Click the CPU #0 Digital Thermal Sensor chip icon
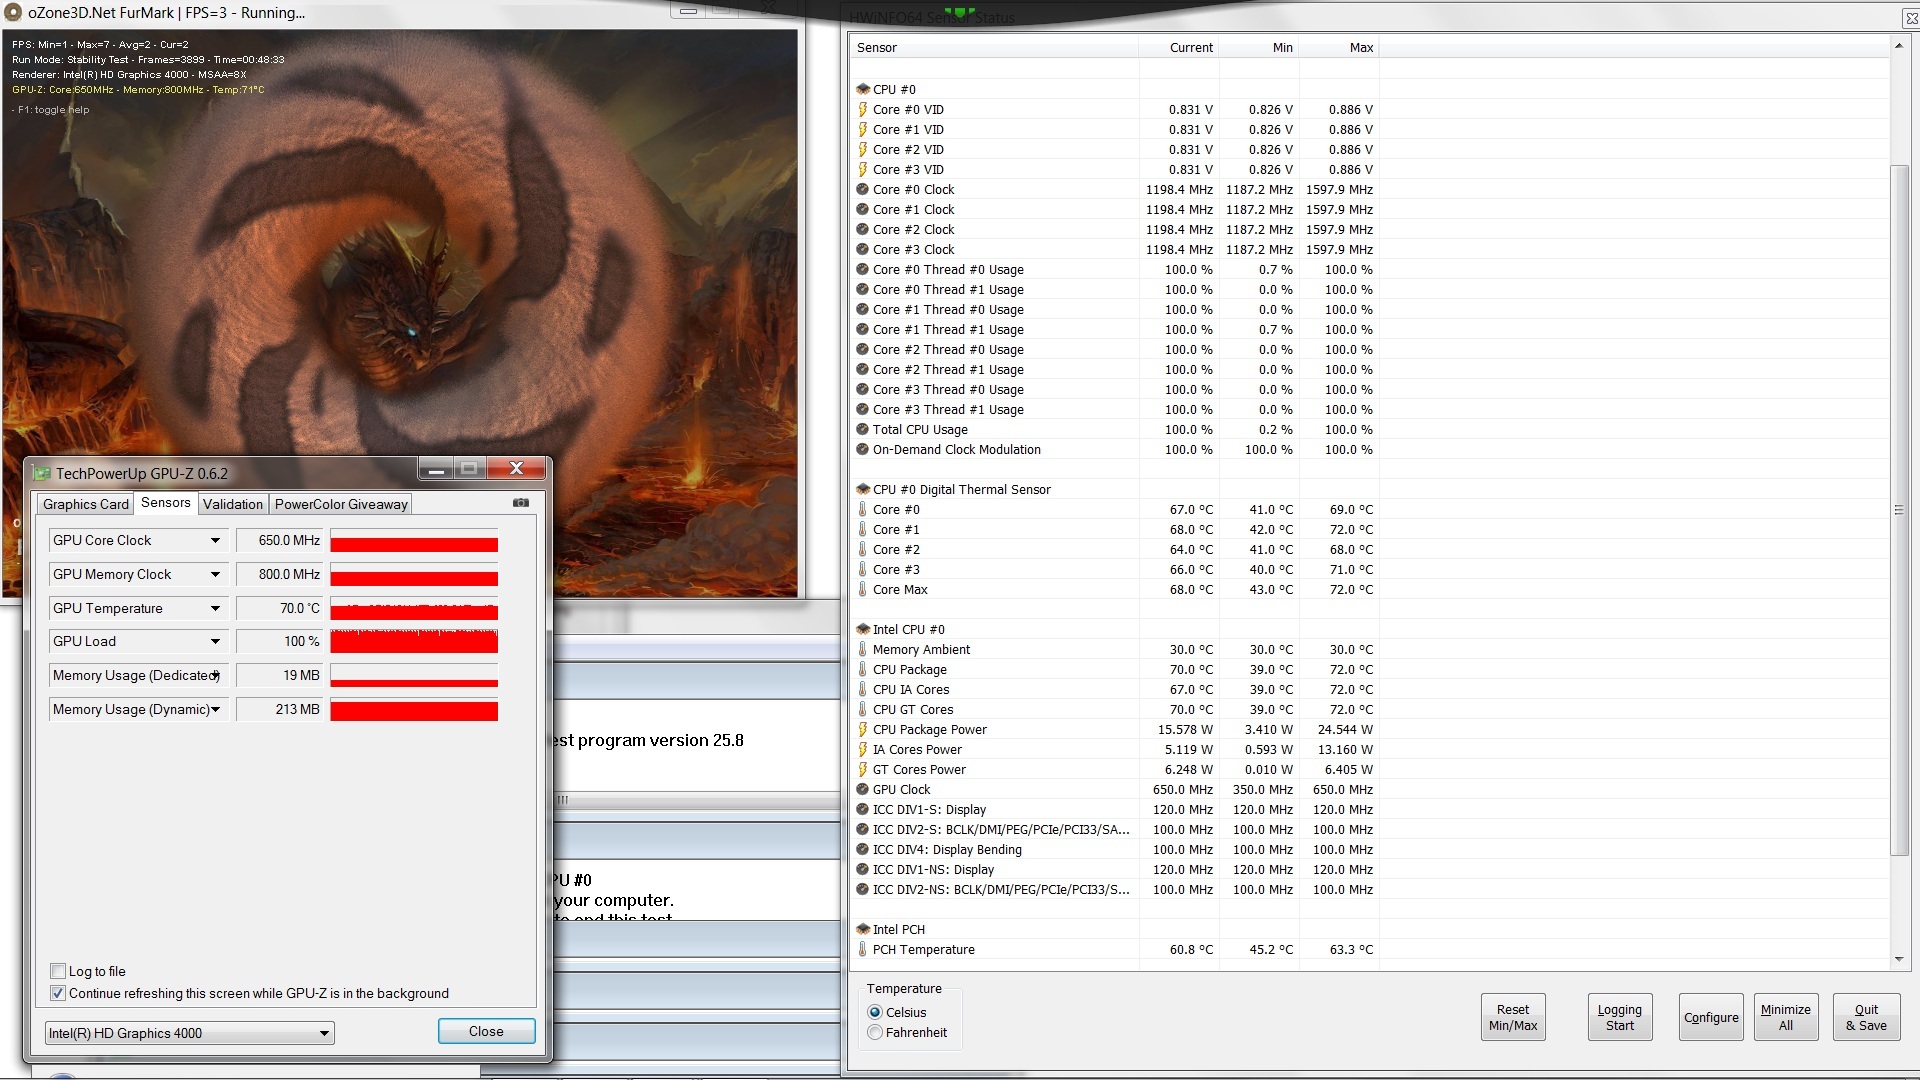 coord(863,489)
